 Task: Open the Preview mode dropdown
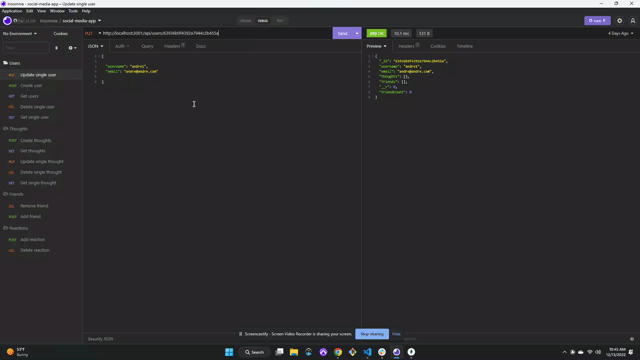pos(376,46)
